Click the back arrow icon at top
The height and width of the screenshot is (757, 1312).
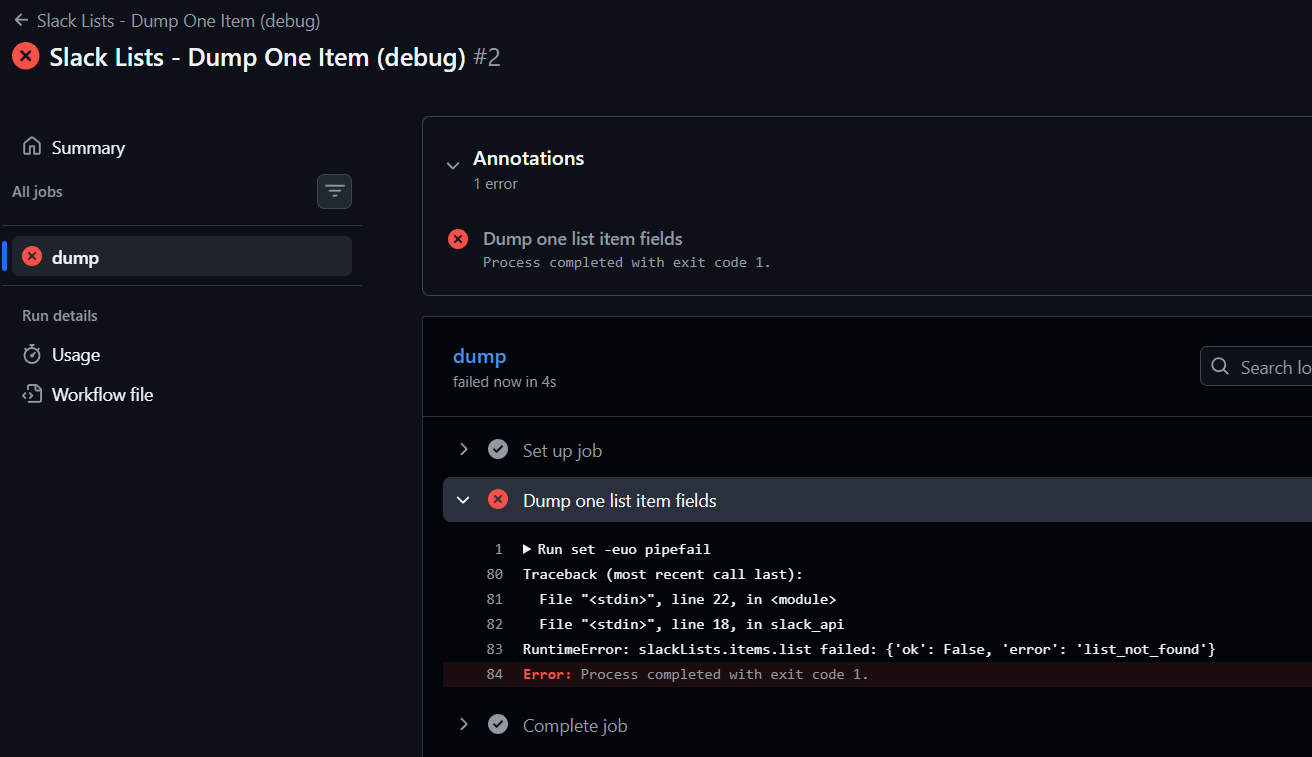21,20
